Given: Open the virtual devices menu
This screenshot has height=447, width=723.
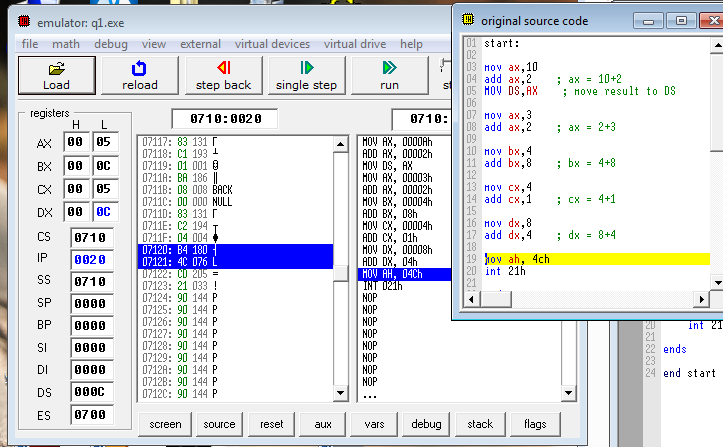Looking at the screenshot, I should pyautogui.click(x=272, y=44).
